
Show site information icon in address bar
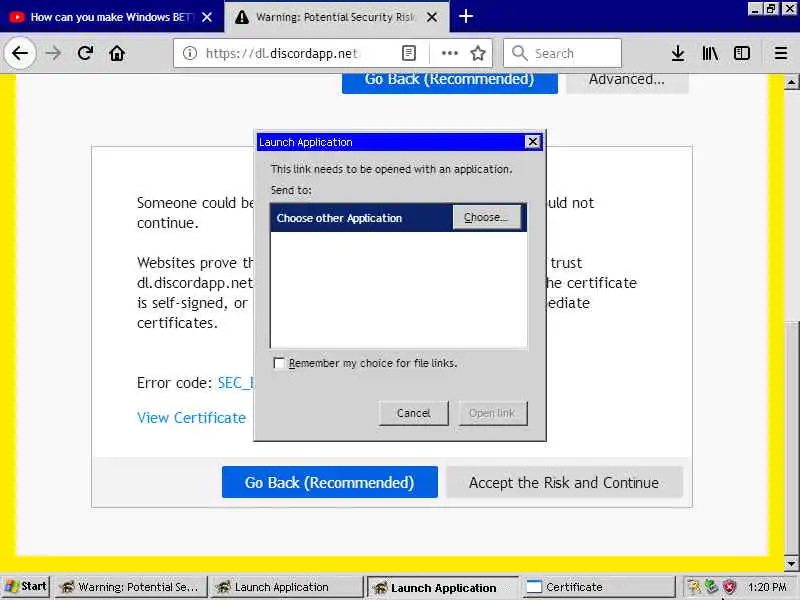click(190, 53)
